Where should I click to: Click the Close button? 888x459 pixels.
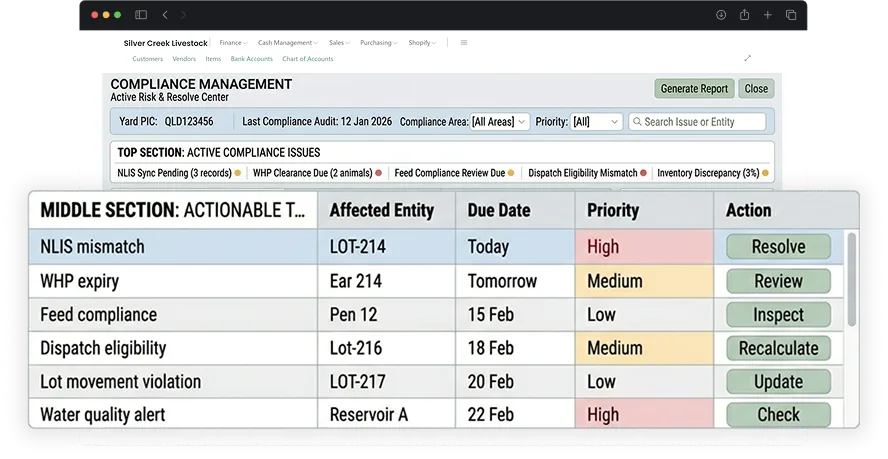click(756, 88)
